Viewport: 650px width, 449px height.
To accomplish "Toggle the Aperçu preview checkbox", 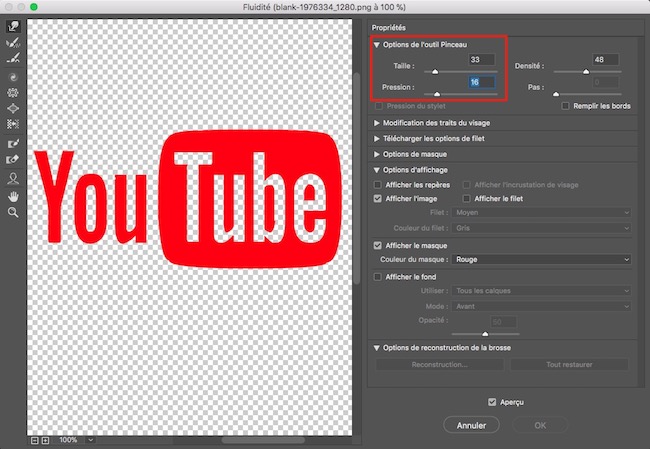I will [492, 402].
